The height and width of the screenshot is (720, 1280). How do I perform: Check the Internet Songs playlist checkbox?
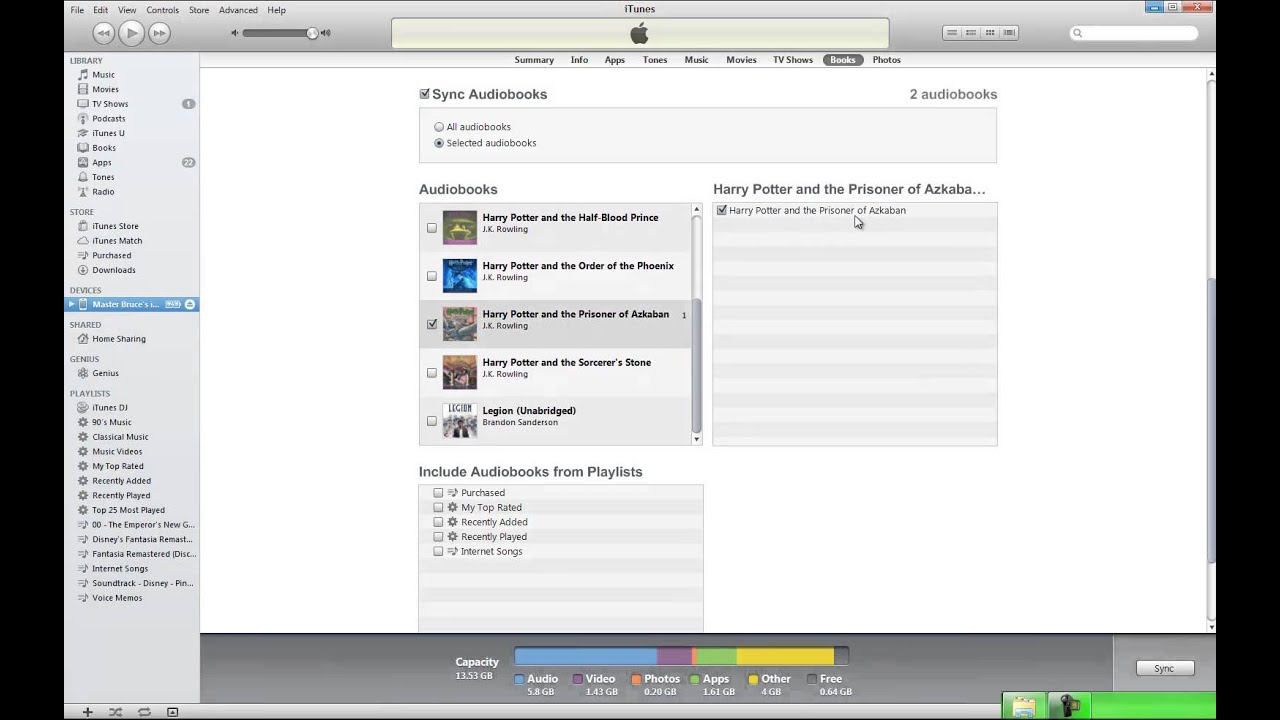[438, 551]
